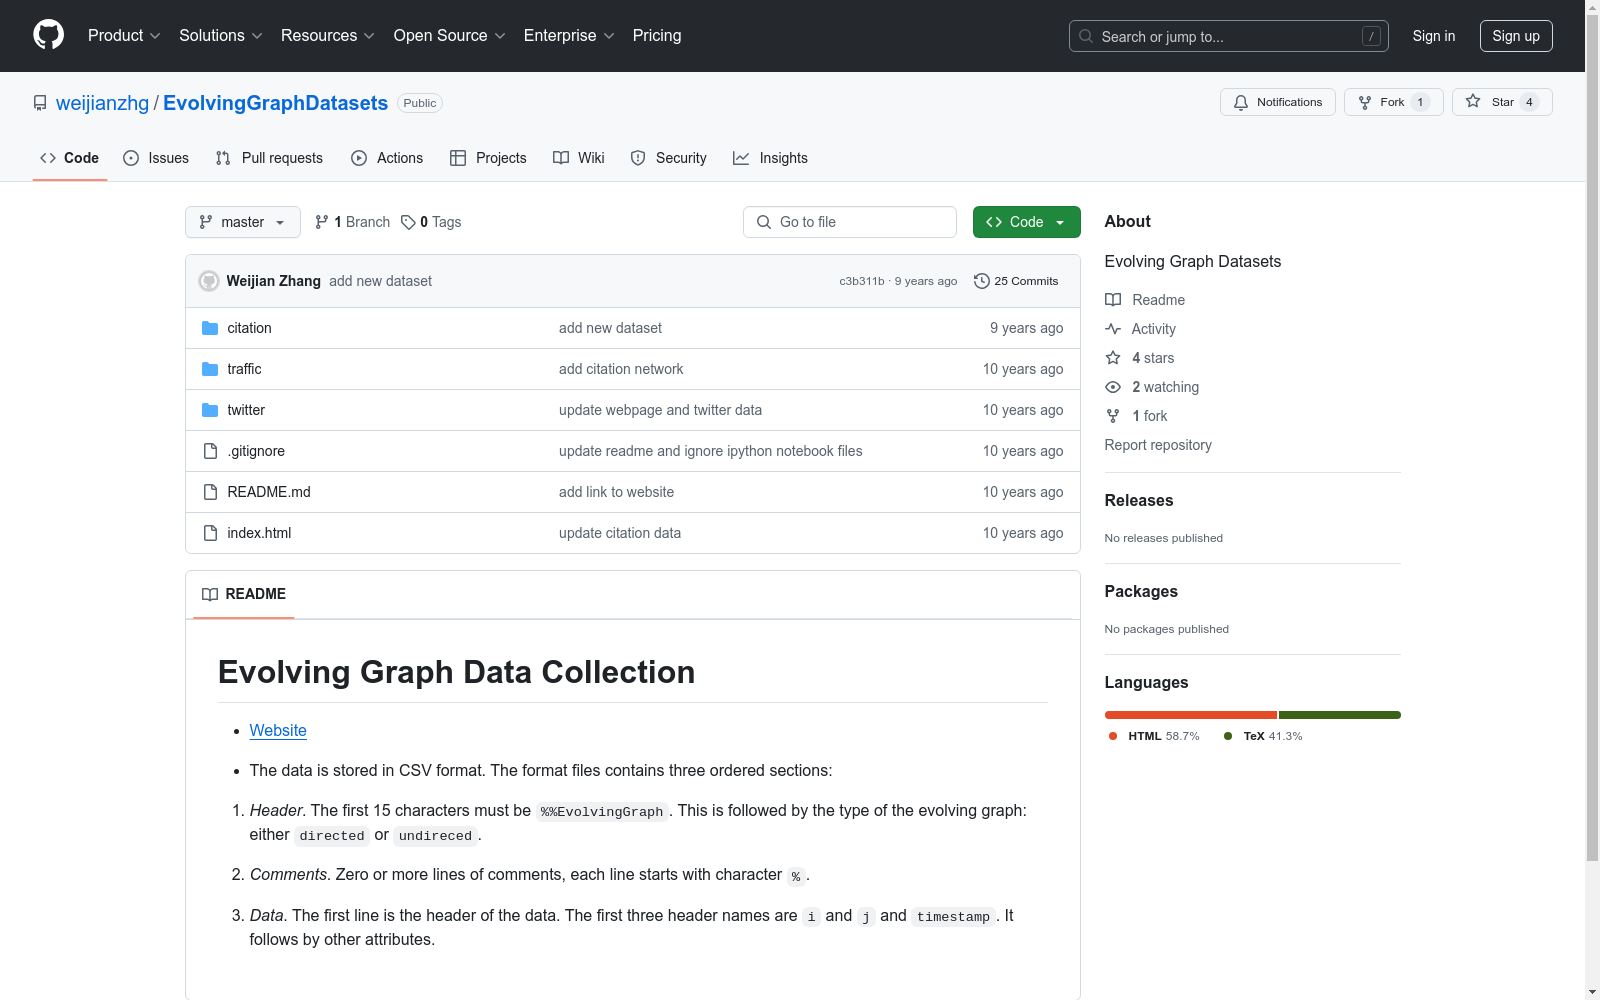The width and height of the screenshot is (1600, 1000).
Task: Click the commits history clock icon
Action: [982, 281]
